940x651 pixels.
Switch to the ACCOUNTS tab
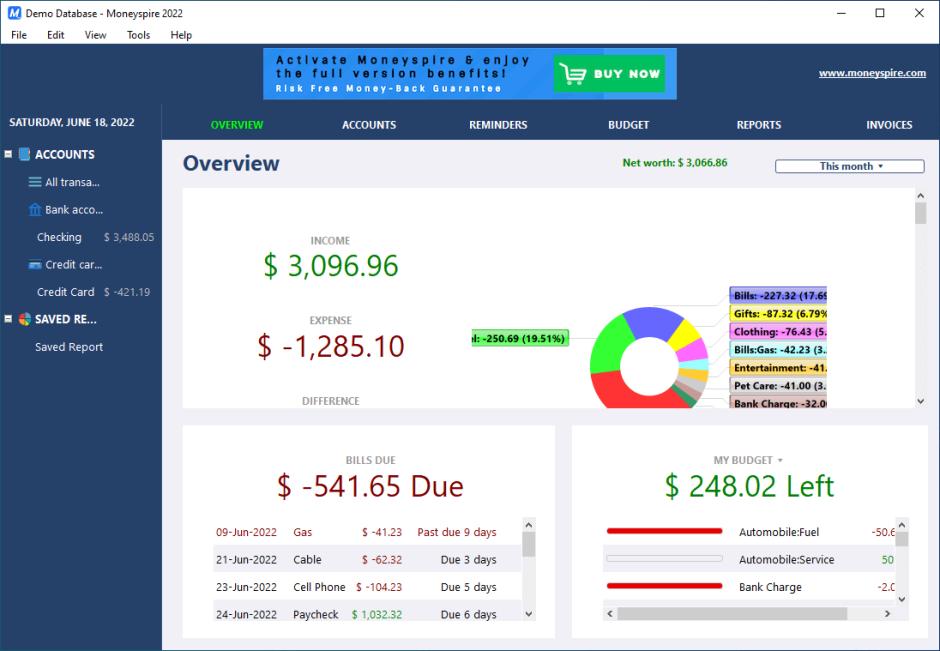point(369,125)
